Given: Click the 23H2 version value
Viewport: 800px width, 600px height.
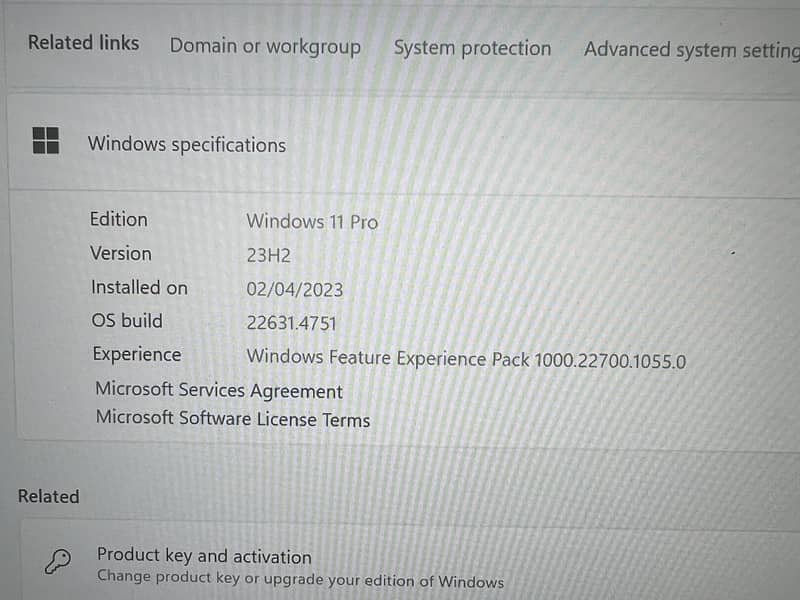Looking at the screenshot, I should click(268, 255).
